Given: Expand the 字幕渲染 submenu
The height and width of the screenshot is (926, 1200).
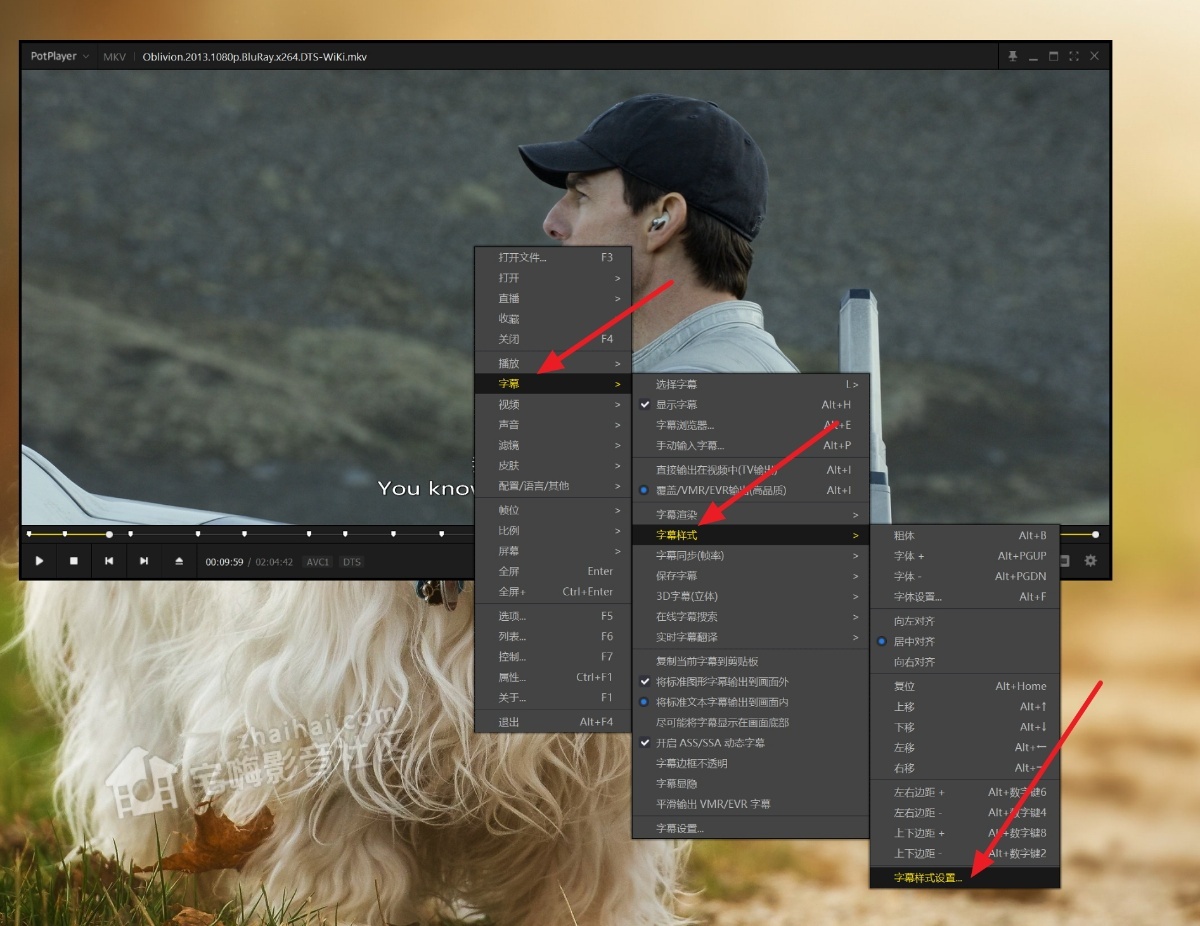Looking at the screenshot, I should [751, 515].
